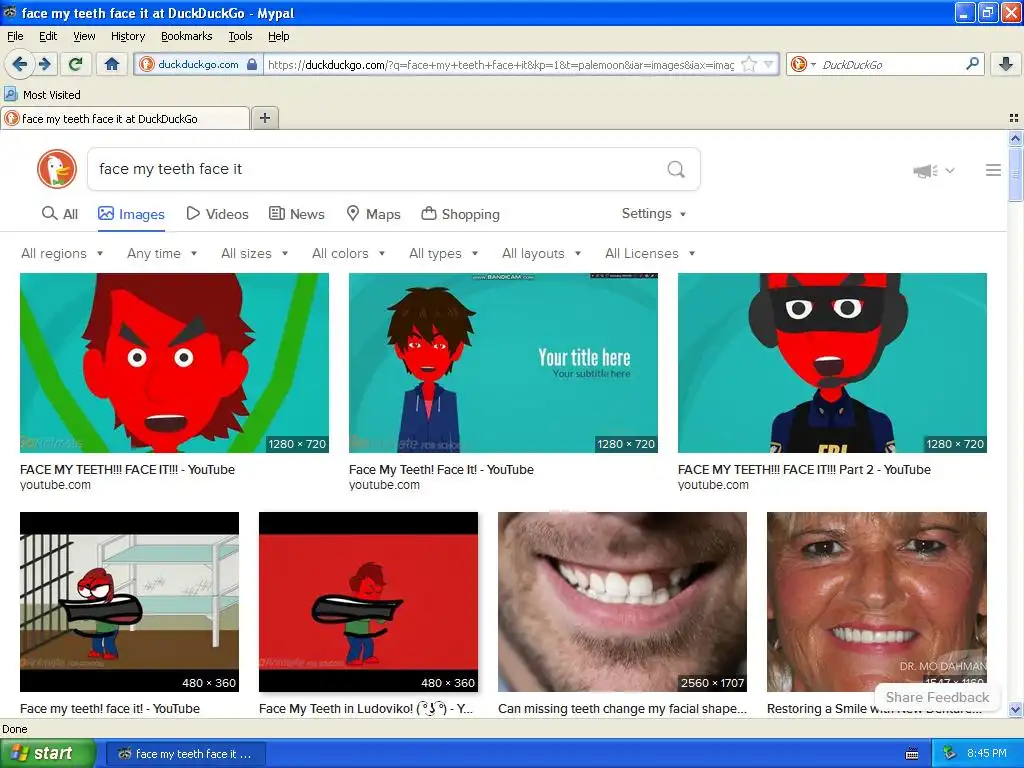
Task: Open the Your title here thumbnail
Action: (503, 362)
